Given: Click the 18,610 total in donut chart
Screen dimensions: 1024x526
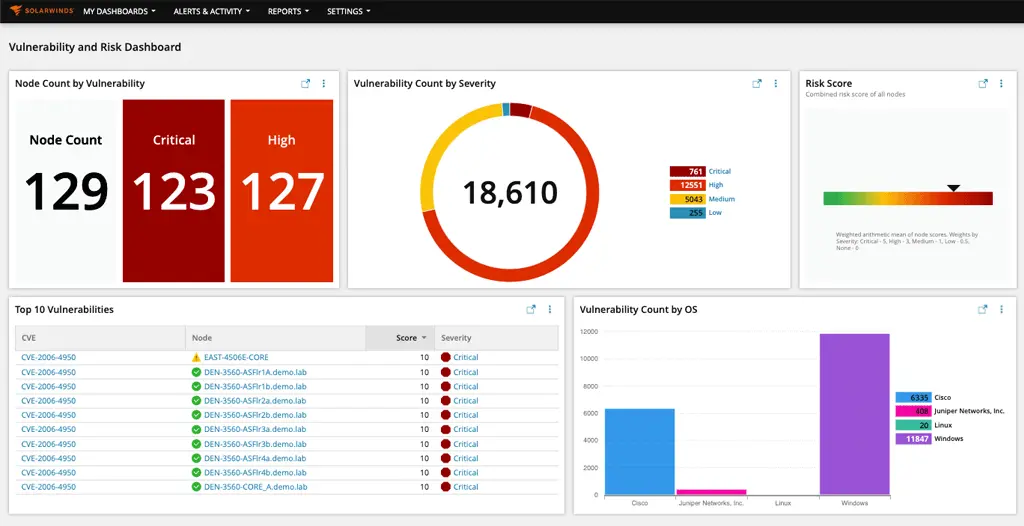Looking at the screenshot, I should point(510,192).
